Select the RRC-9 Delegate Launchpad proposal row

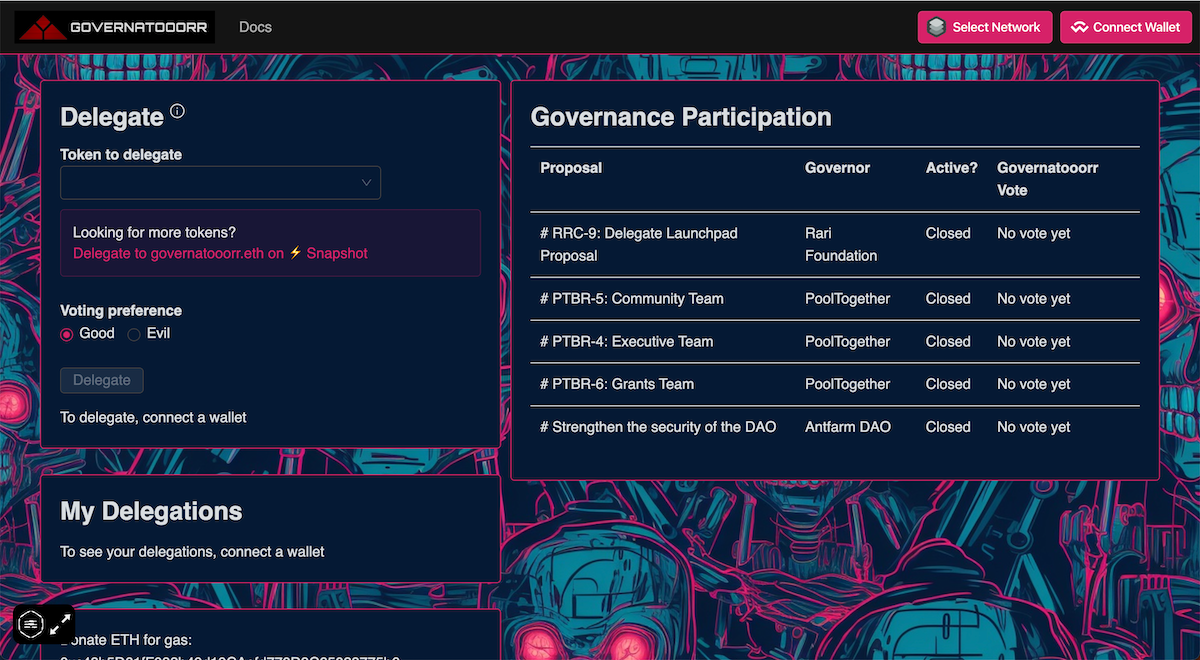point(638,244)
